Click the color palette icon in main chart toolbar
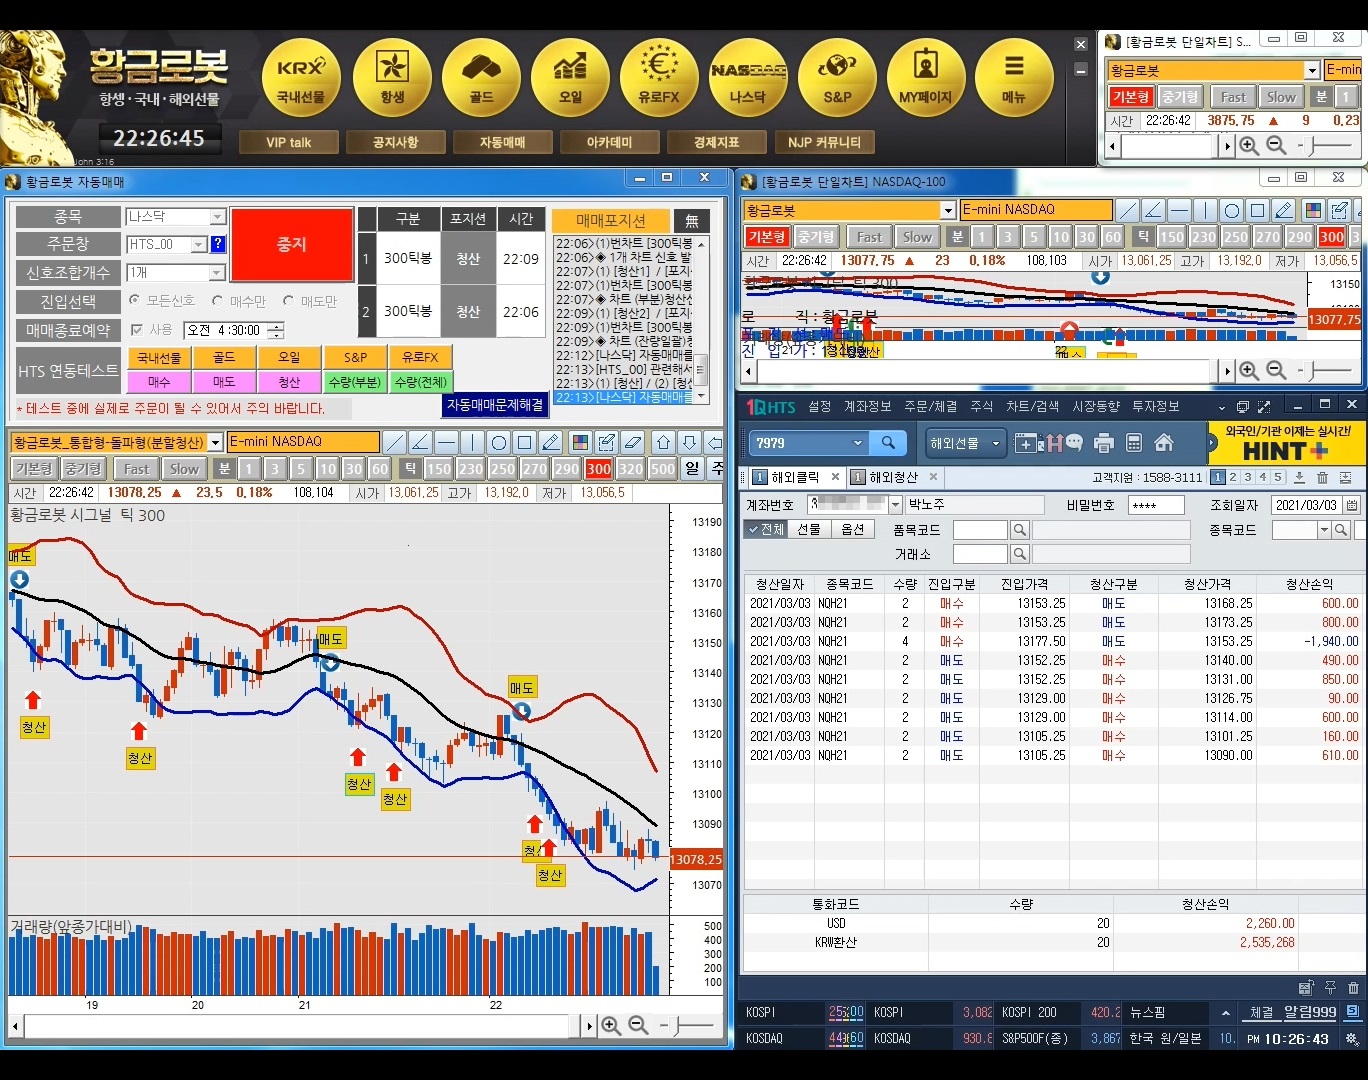The height and width of the screenshot is (1080, 1368). (579, 442)
